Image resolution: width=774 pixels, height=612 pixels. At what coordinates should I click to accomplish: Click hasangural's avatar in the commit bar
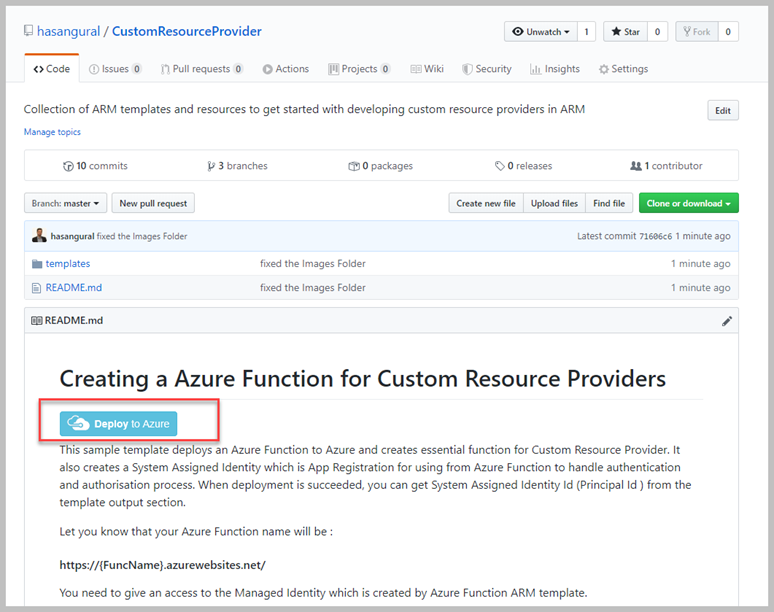coord(39,235)
